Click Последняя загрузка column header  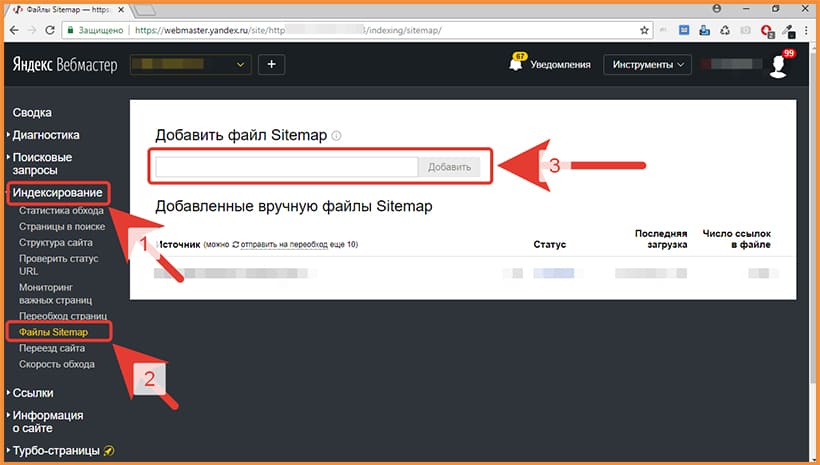click(661, 239)
